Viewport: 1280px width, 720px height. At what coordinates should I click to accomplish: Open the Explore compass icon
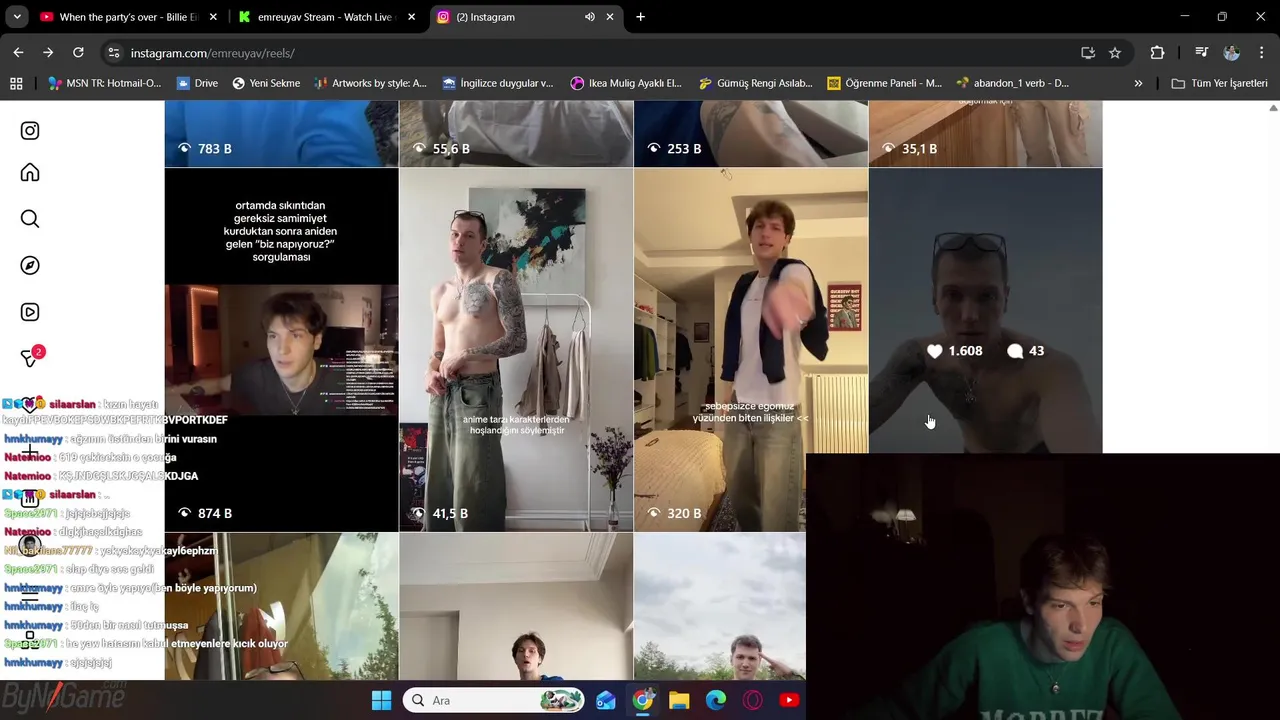[30, 265]
